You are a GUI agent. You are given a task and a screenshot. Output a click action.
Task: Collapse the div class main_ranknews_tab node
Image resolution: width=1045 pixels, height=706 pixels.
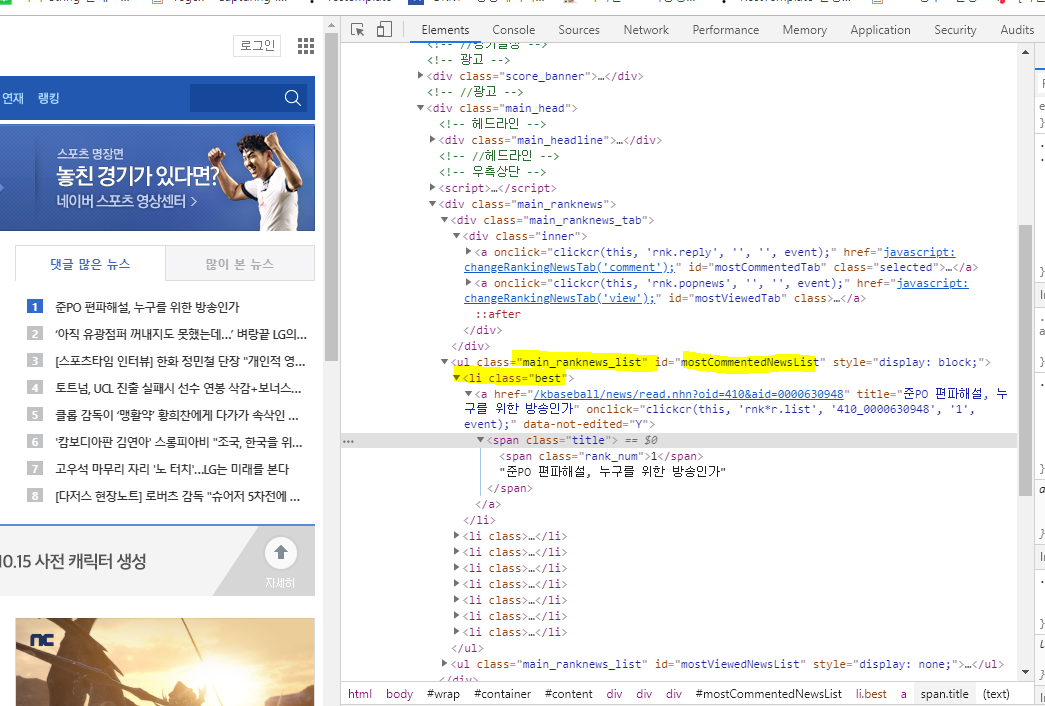(x=445, y=219)
